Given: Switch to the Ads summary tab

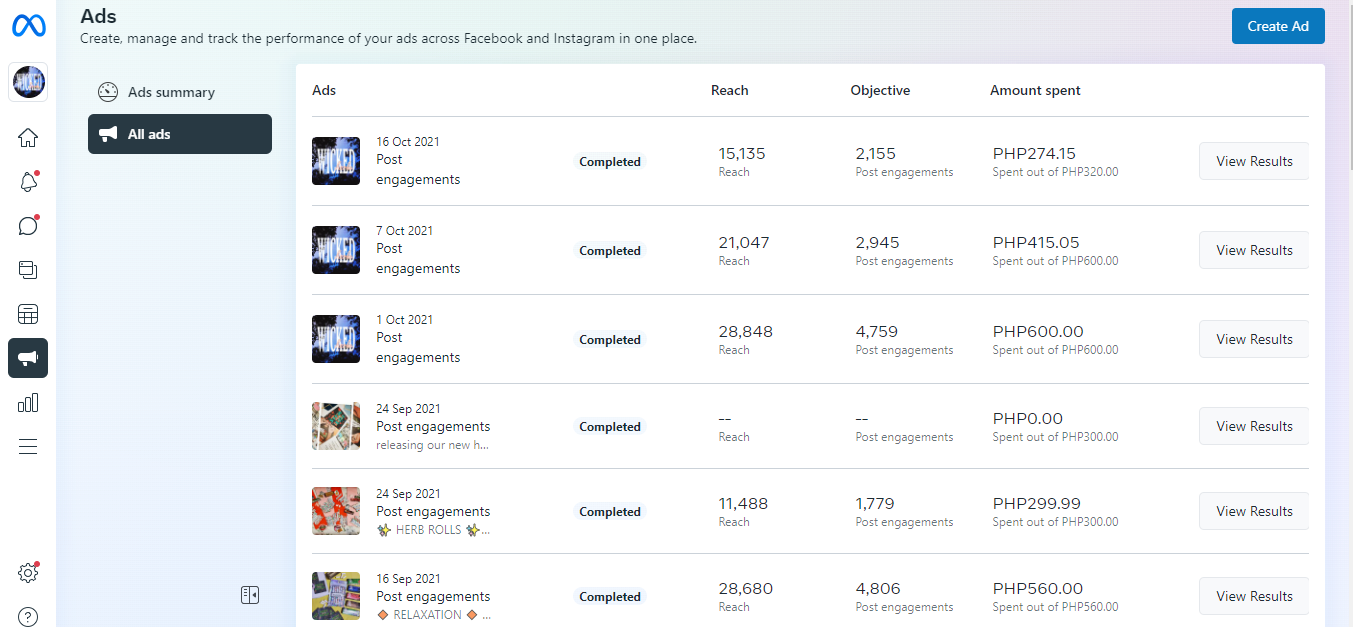Looking at the screenshot, I should tap(171, 92).
